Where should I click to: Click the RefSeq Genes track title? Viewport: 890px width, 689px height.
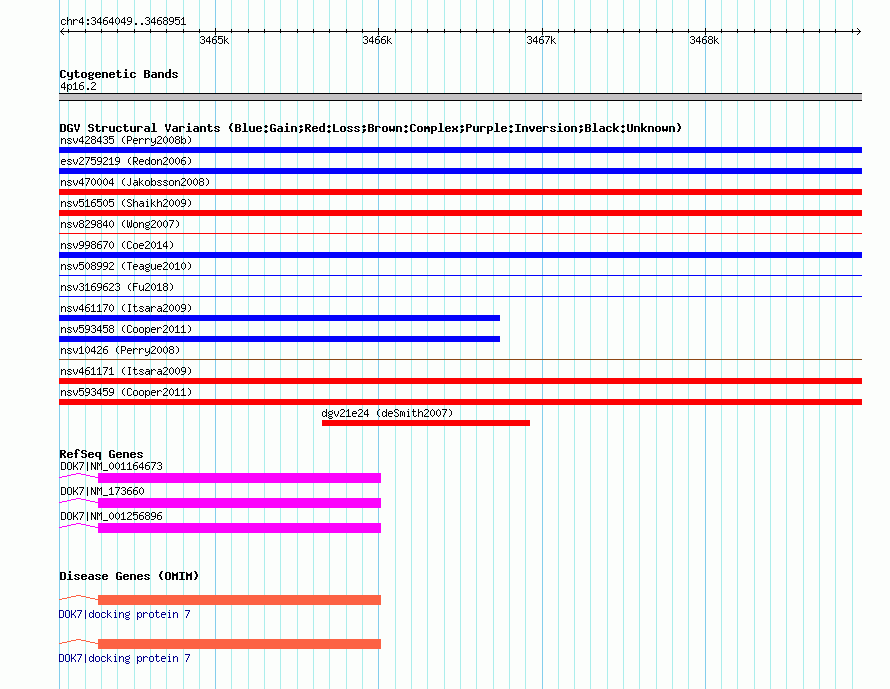coord(101,454)
